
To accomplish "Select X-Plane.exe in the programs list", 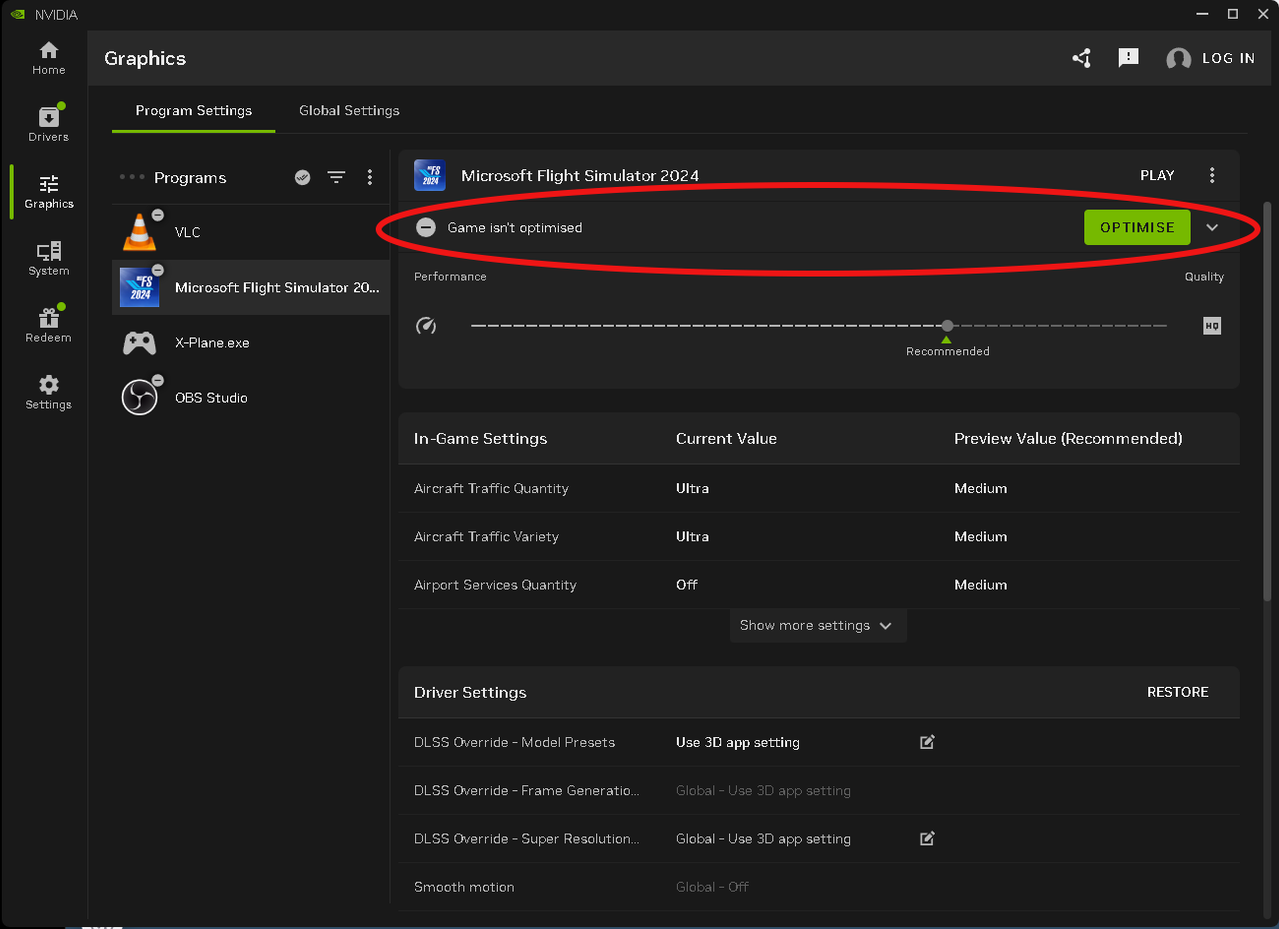I will coord(251,342).
